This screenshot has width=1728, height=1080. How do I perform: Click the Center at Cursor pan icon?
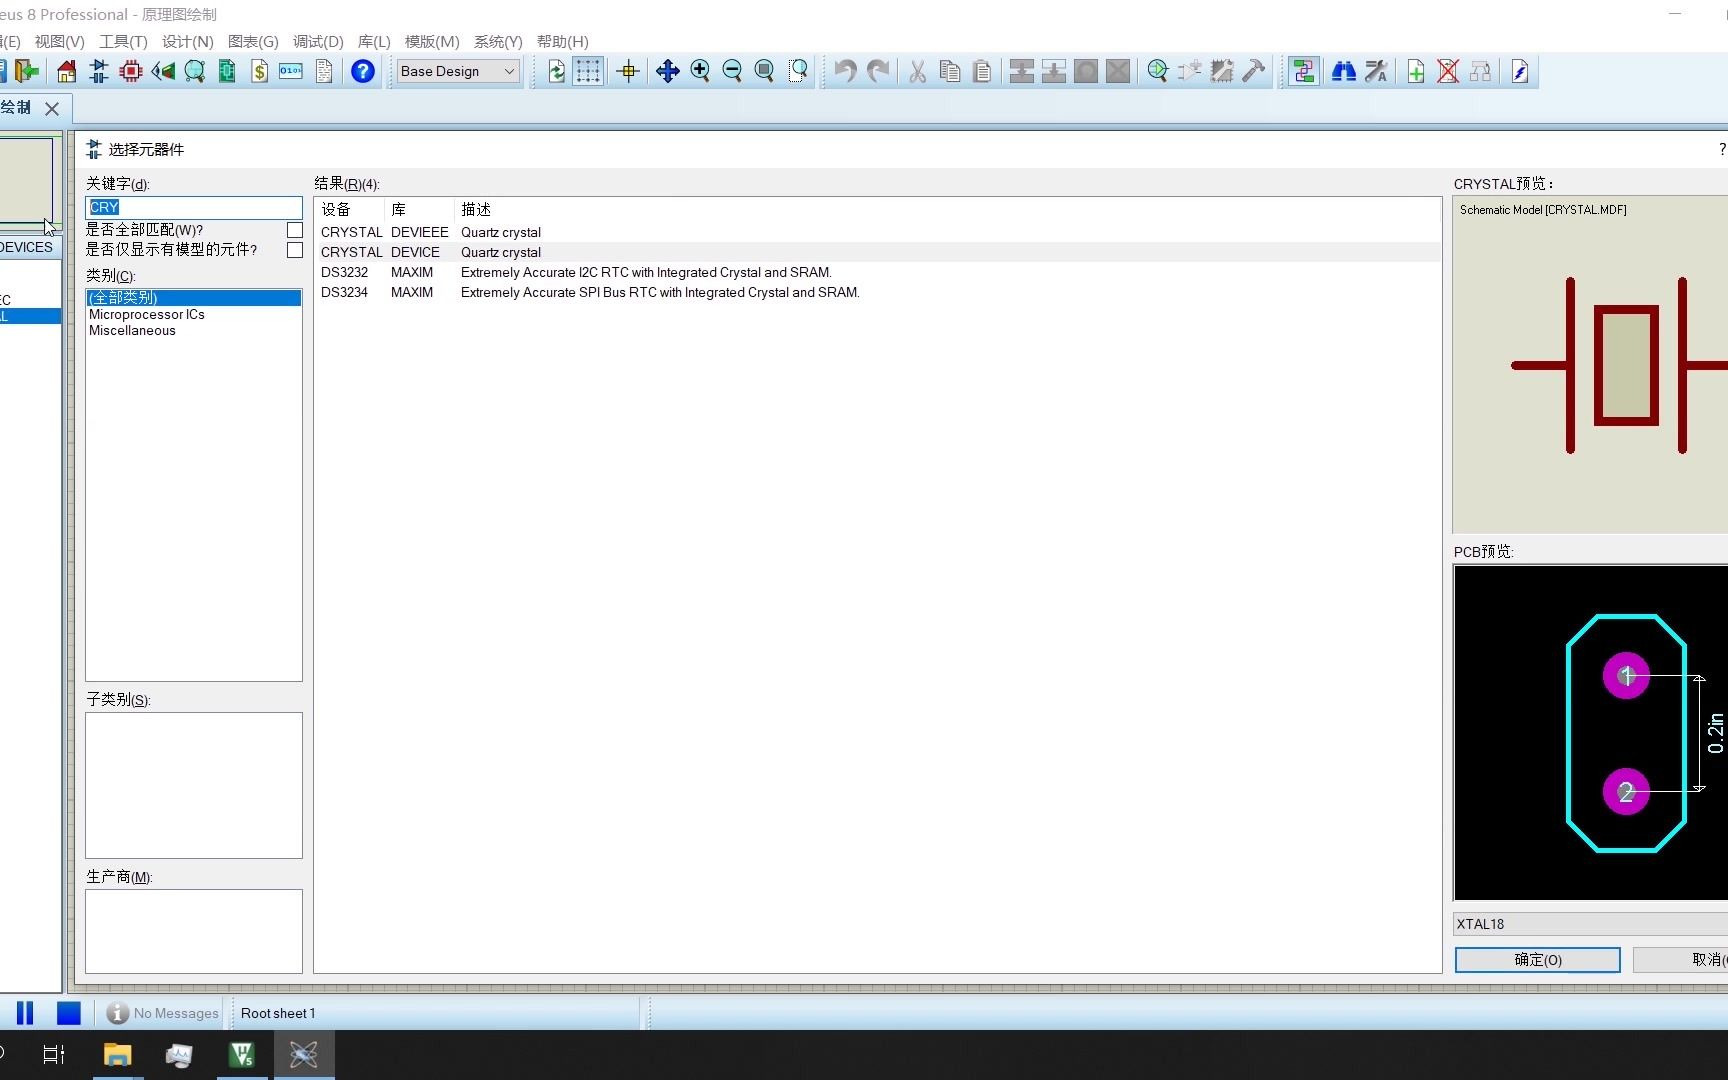tap(667, 71)
